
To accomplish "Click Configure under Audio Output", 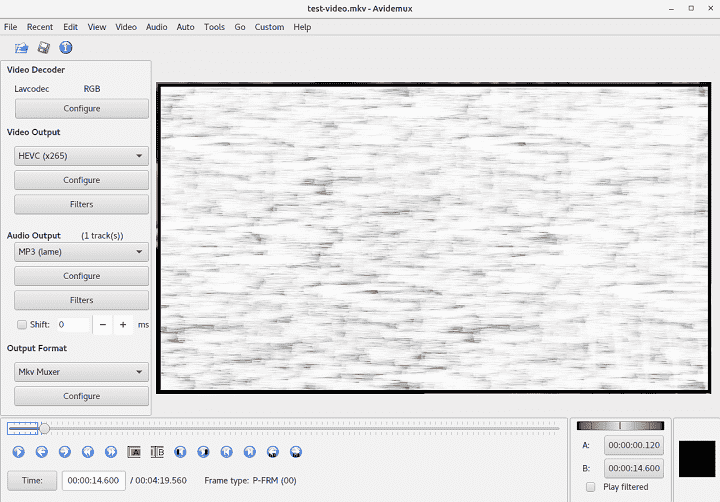I will coord(81,276).
